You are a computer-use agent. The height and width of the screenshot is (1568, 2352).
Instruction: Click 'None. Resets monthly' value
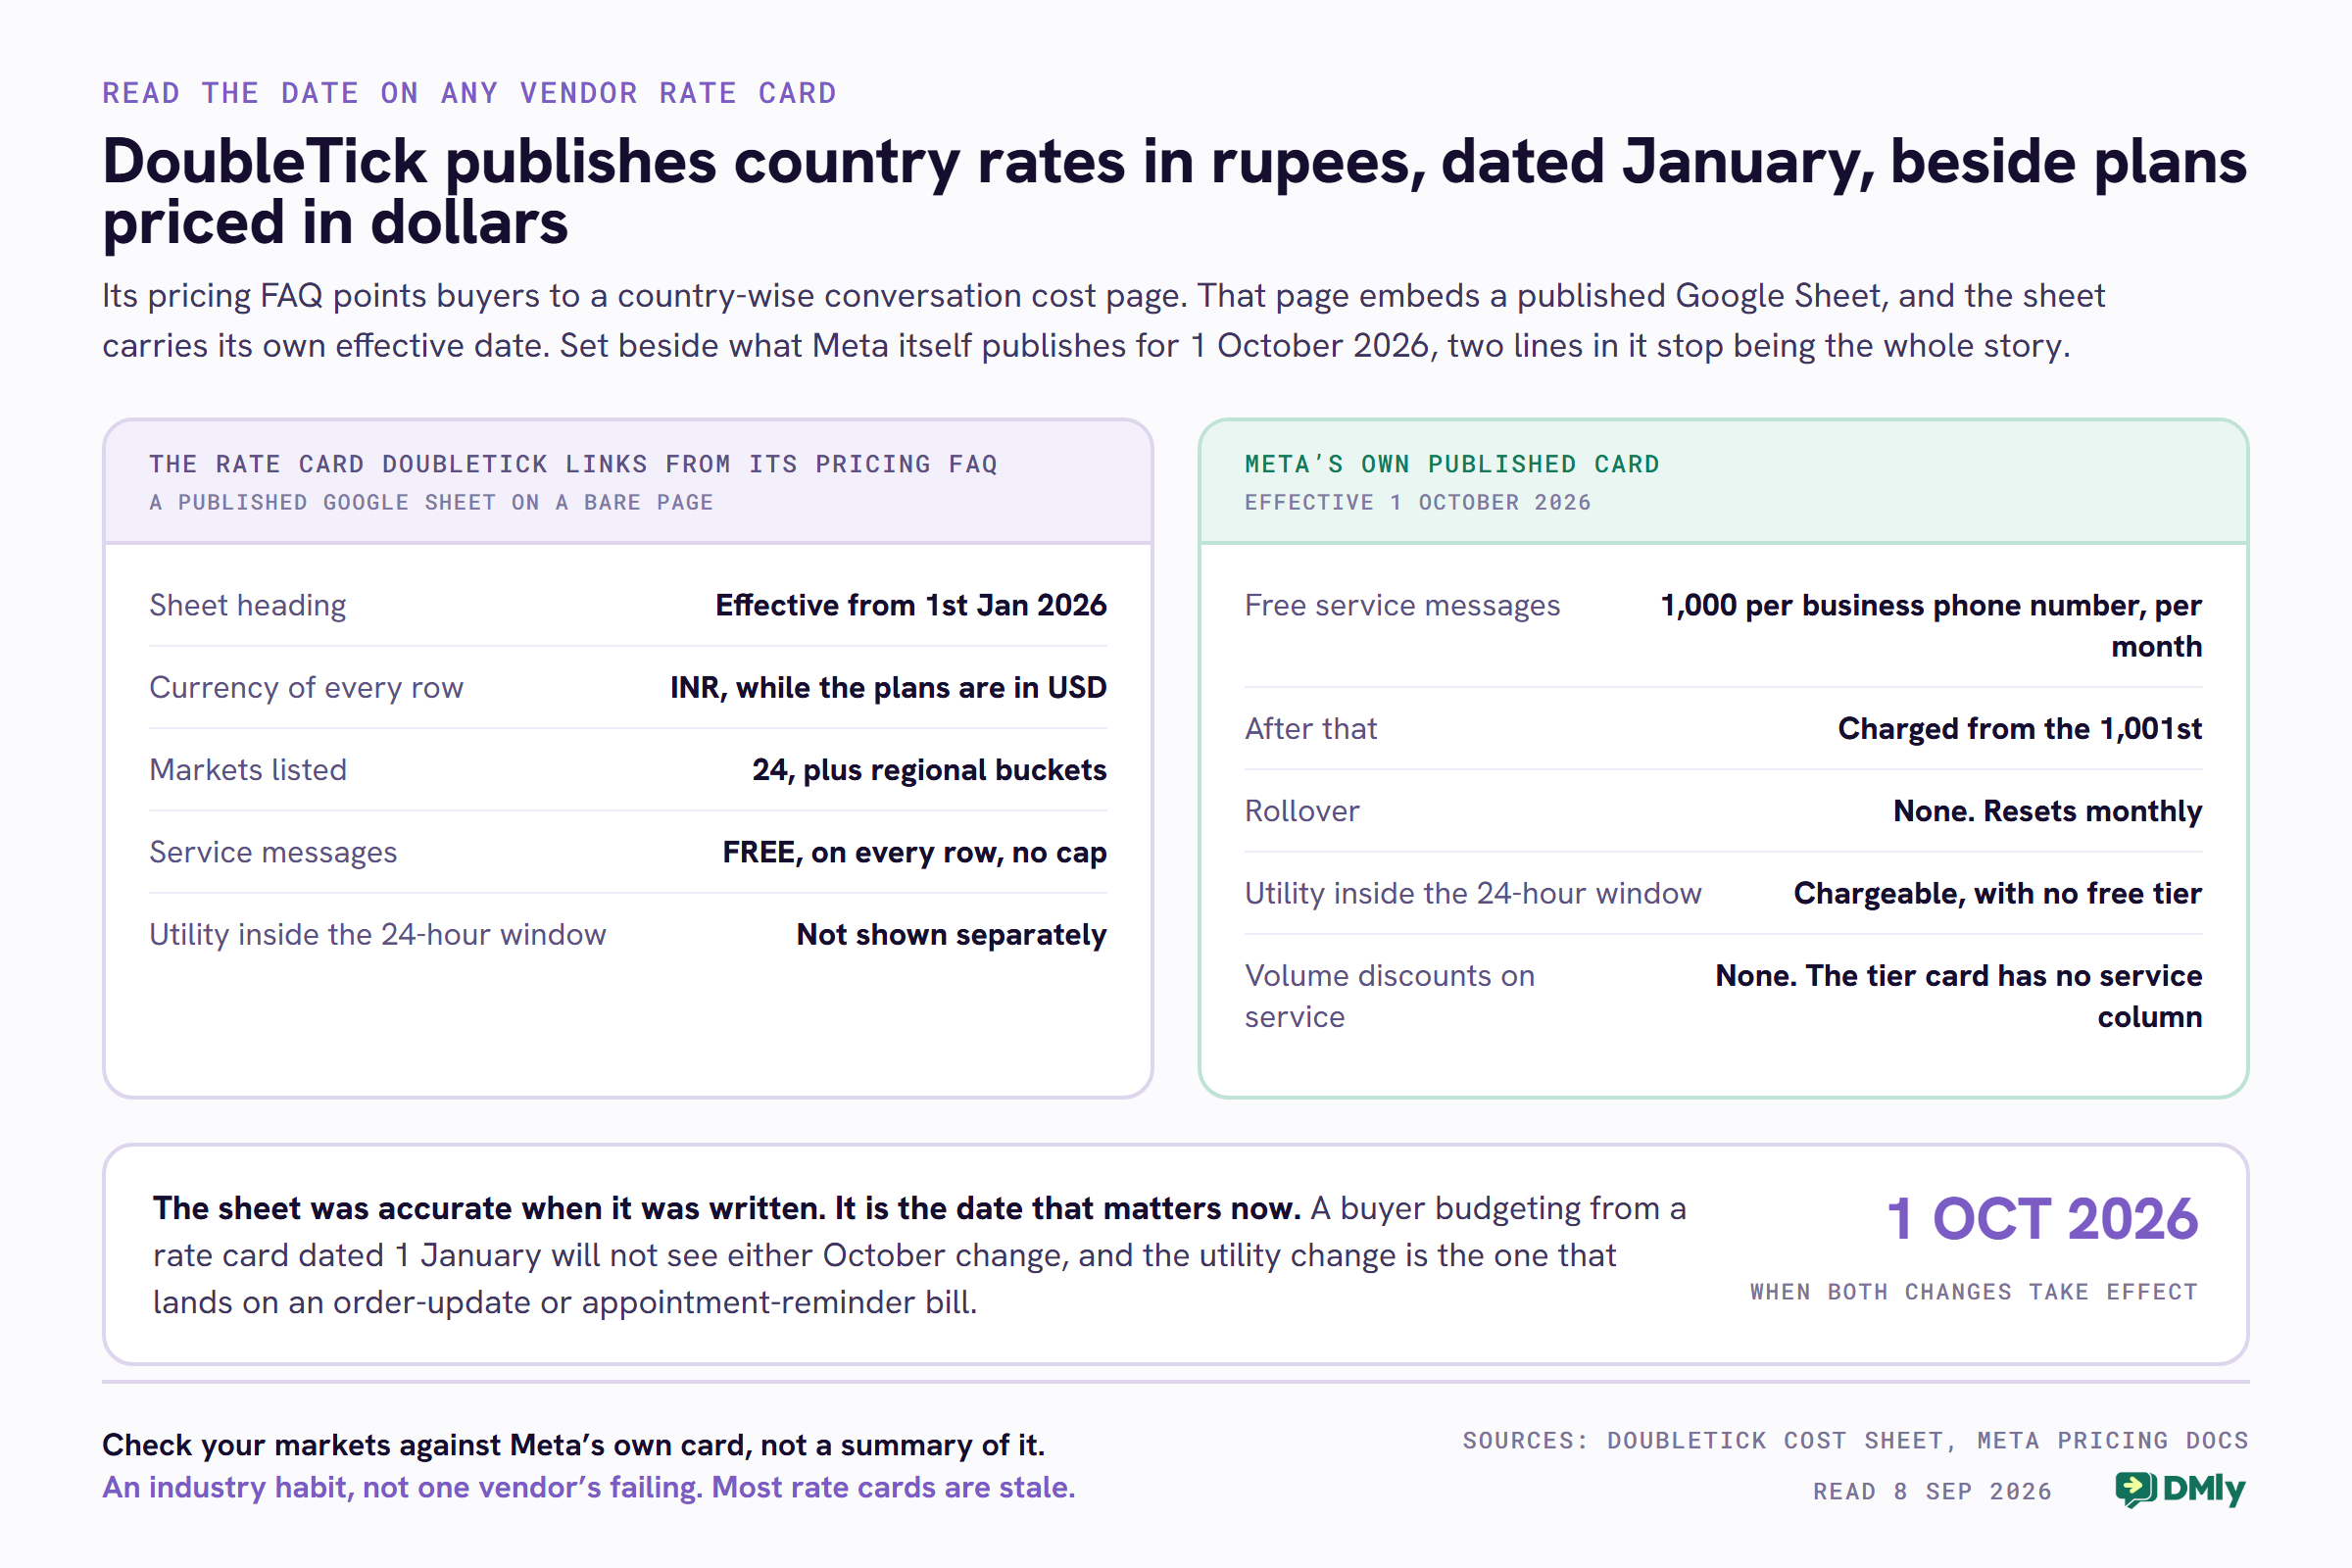pos(2047,811)
